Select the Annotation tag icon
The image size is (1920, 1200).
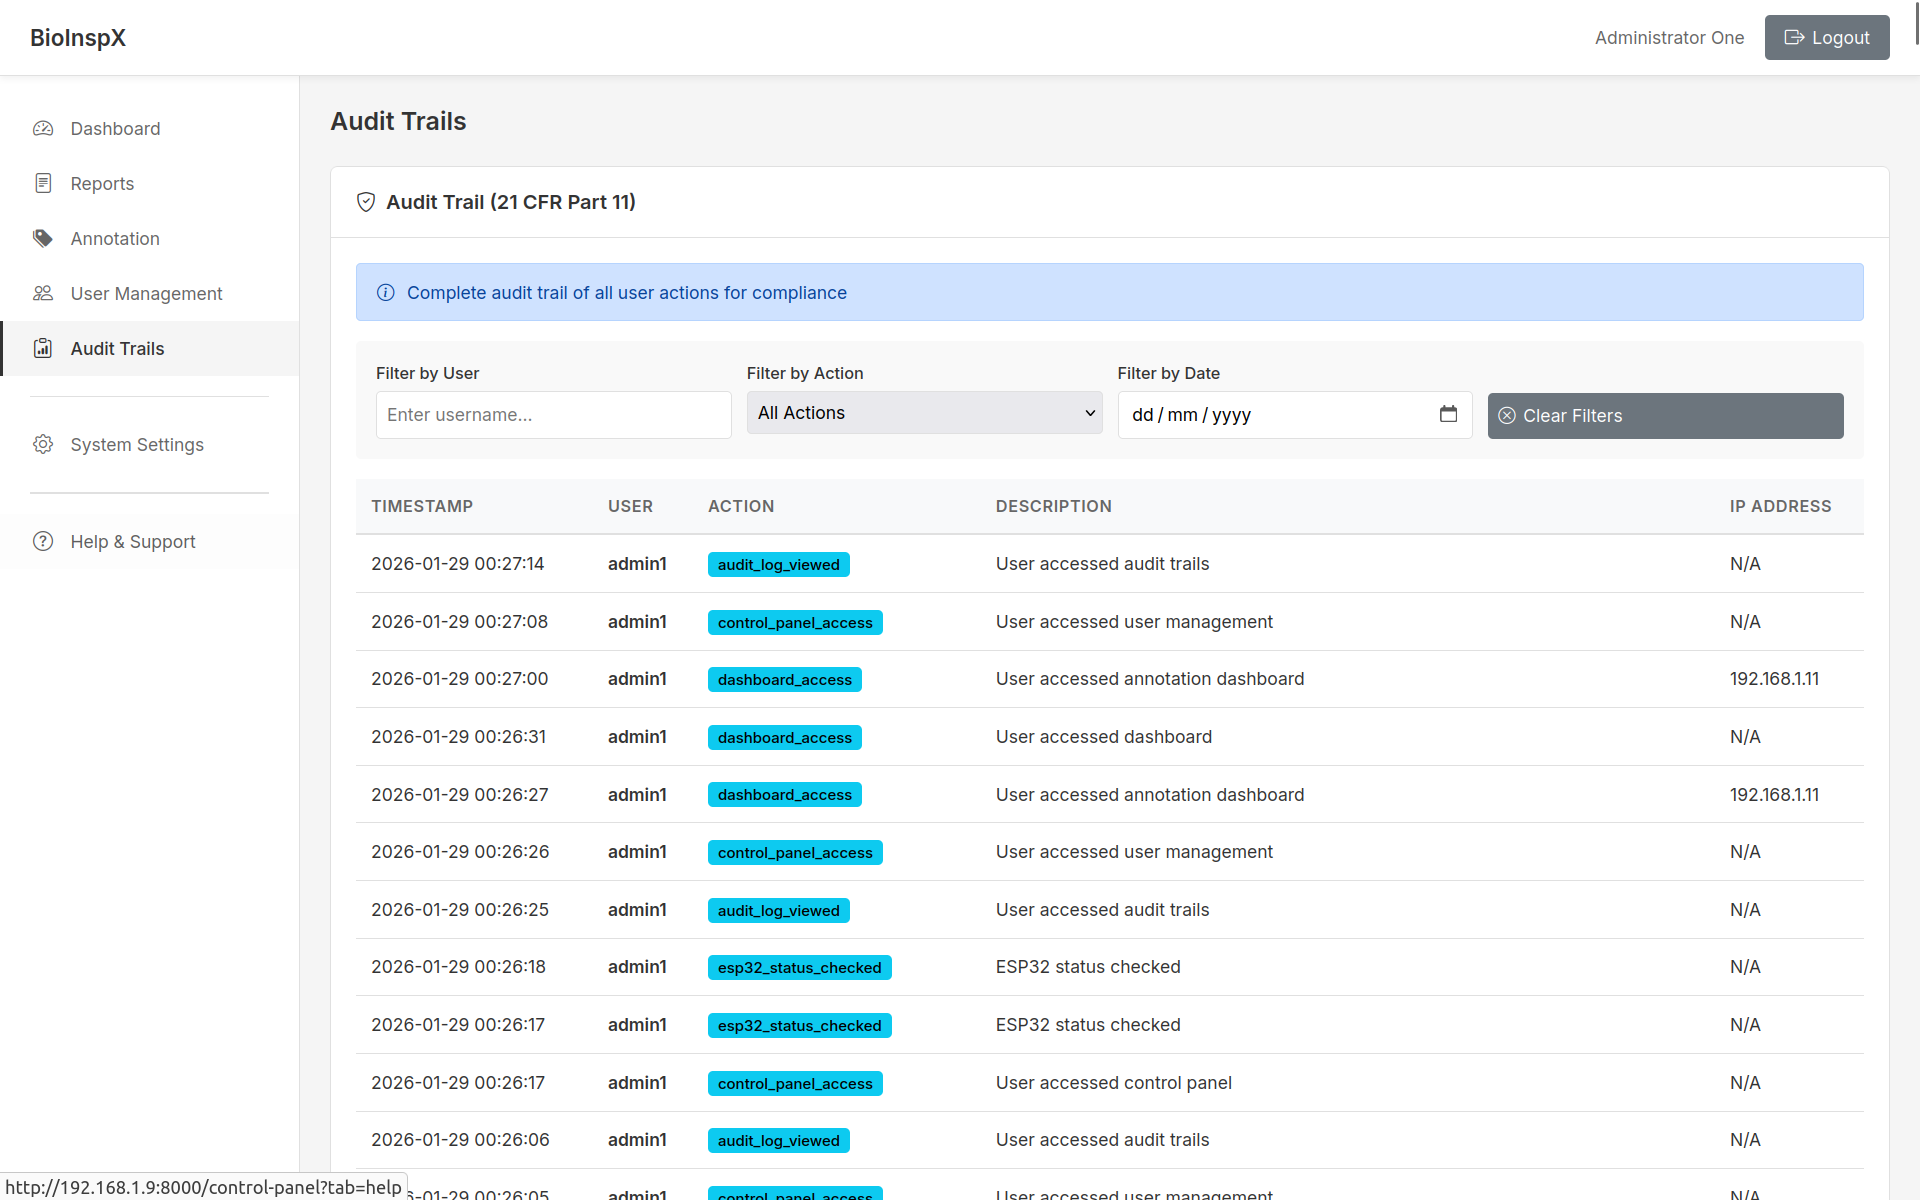tap(43, 238)
